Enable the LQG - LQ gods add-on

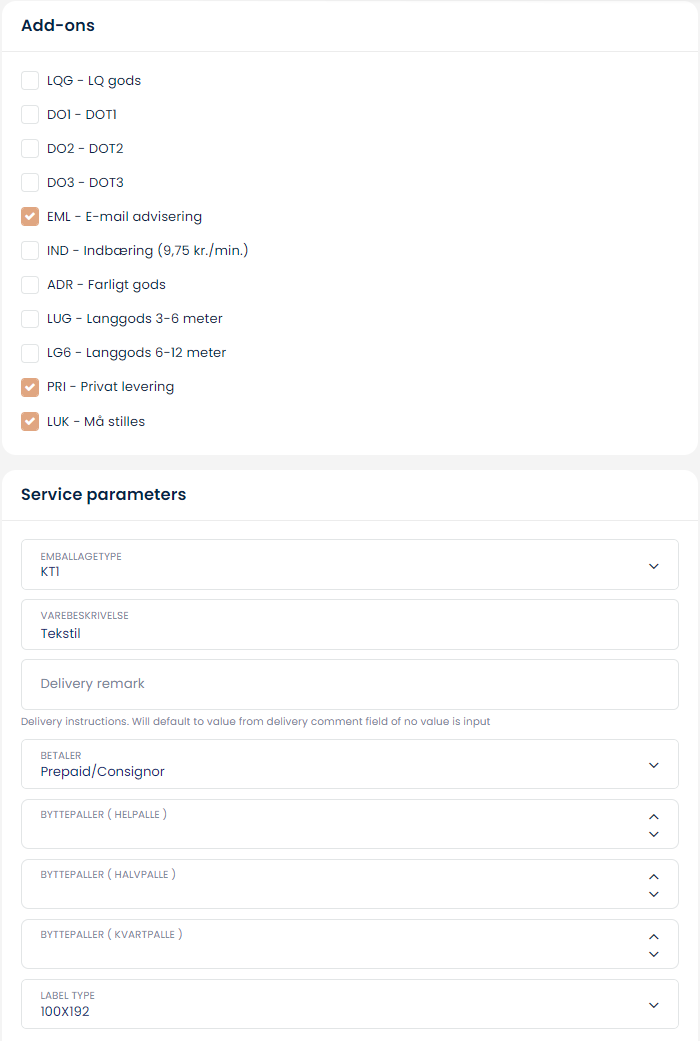30,81
